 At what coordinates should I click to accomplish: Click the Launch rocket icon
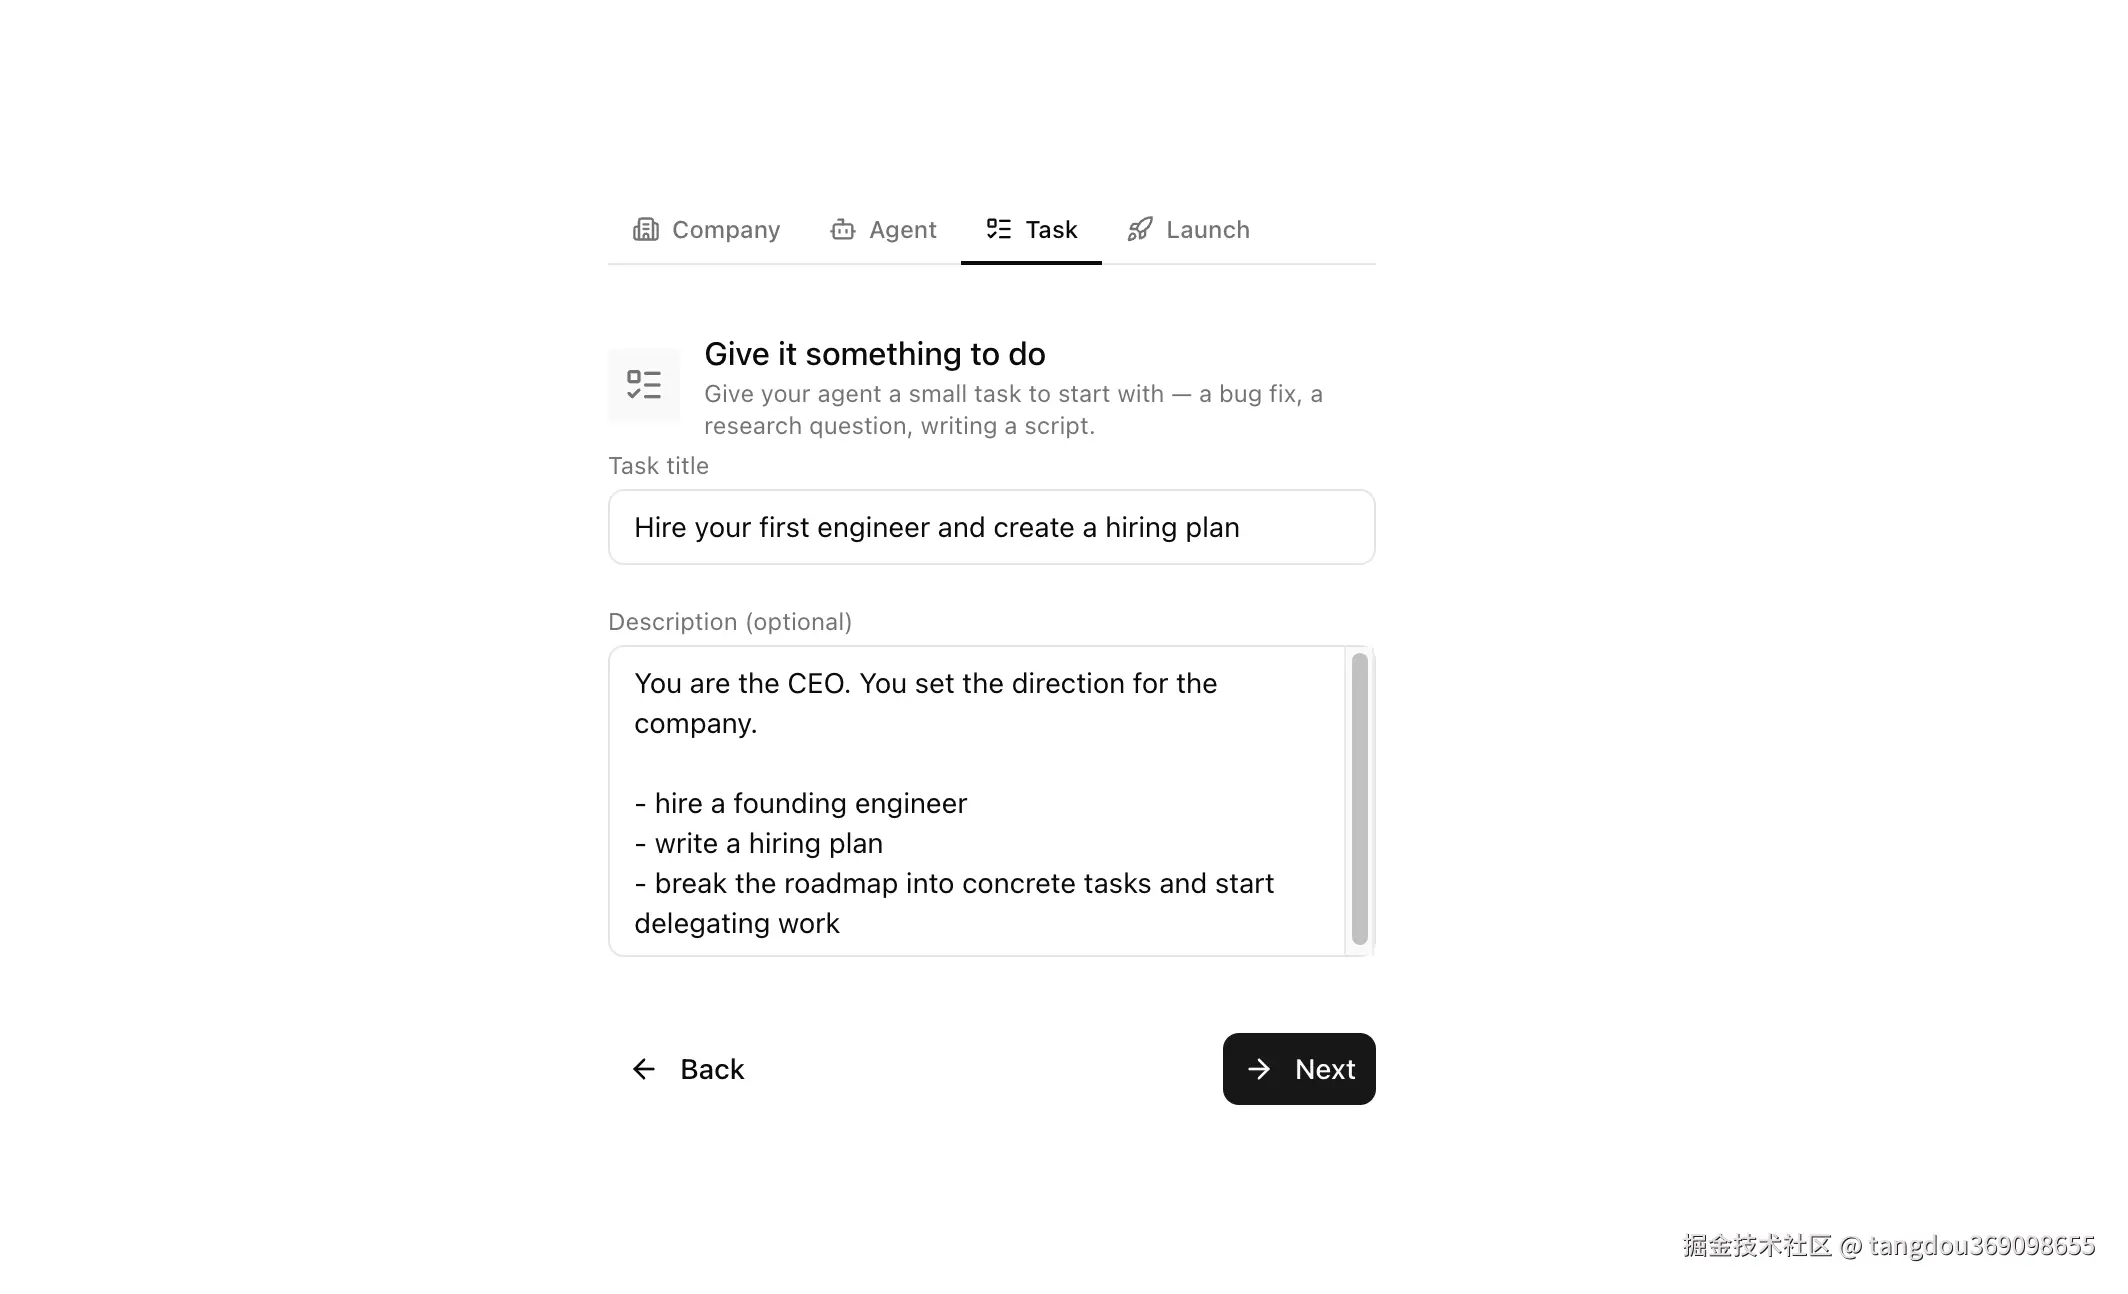[x=1140, y=230]
